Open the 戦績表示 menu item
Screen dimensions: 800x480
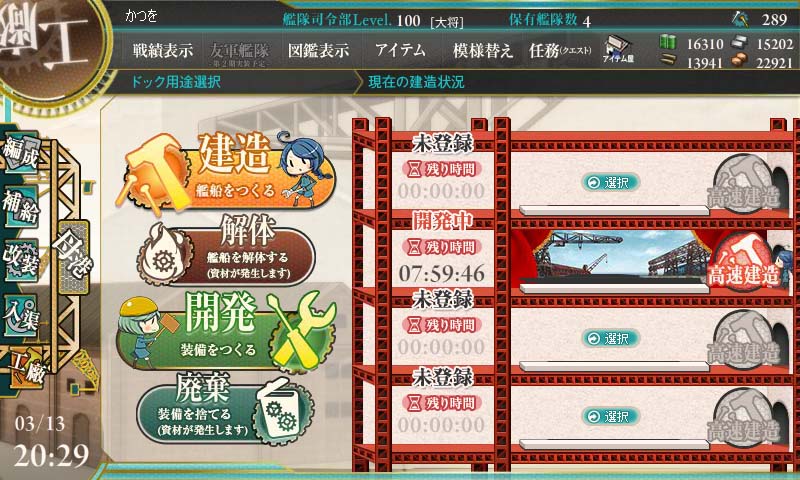(163, 50)
